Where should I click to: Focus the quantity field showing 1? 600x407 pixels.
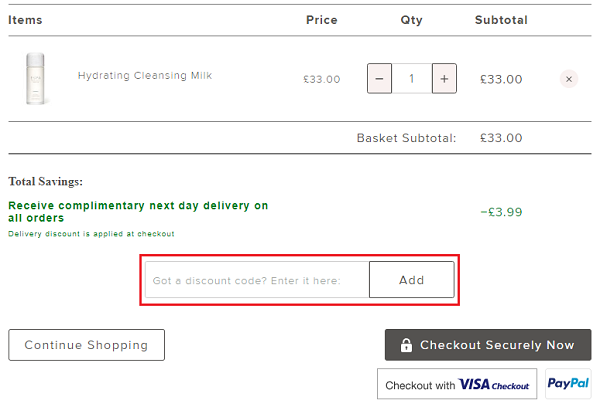[412, 79]
